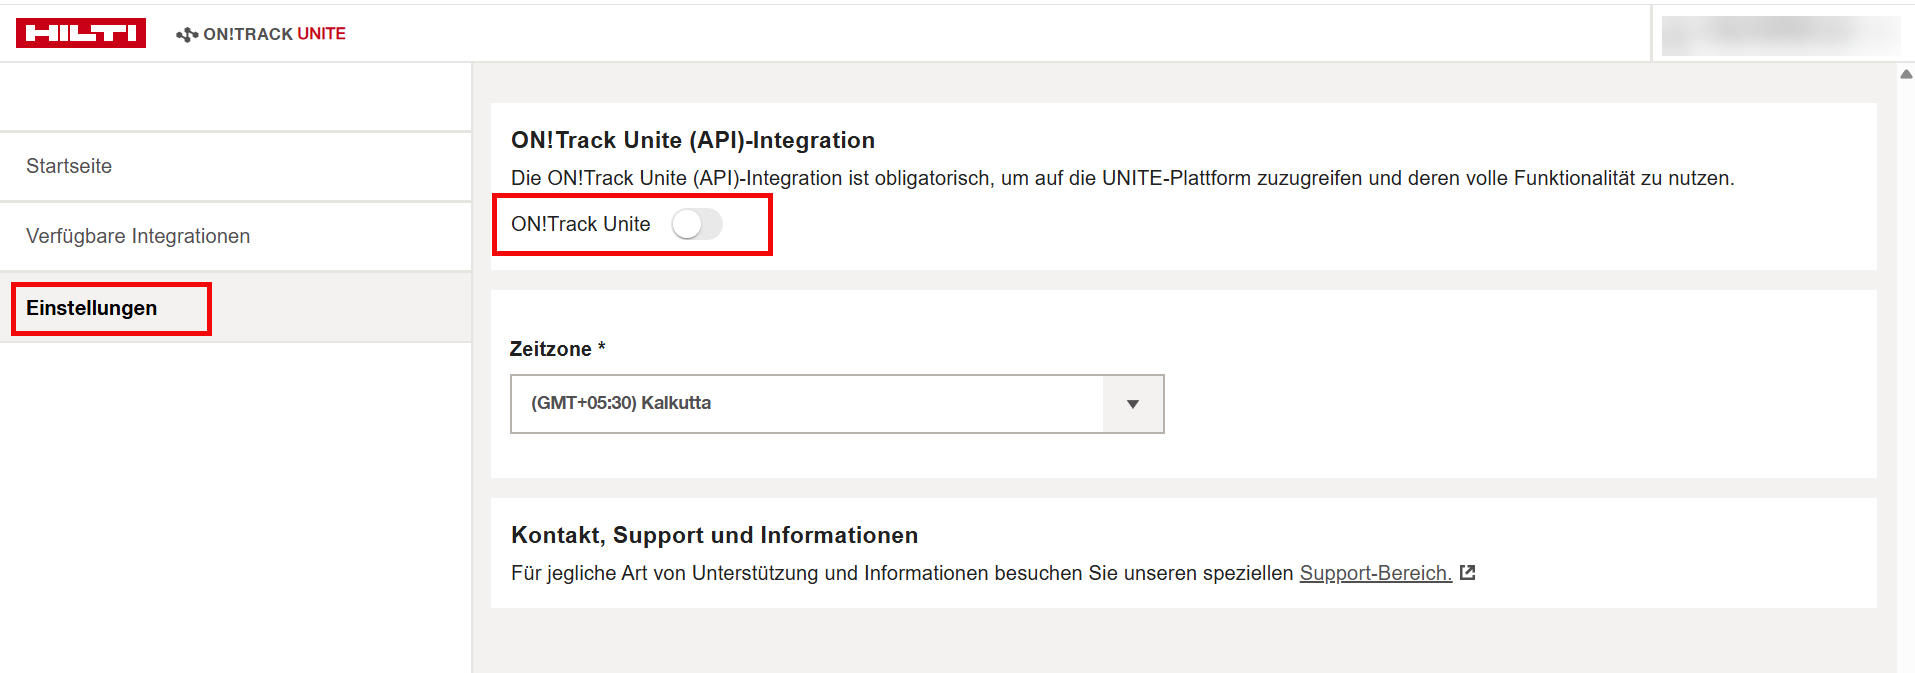The width and height of the screenshot is (1915, 673).
Task: Click the red Hilti logo
Action: click(81, 33)
